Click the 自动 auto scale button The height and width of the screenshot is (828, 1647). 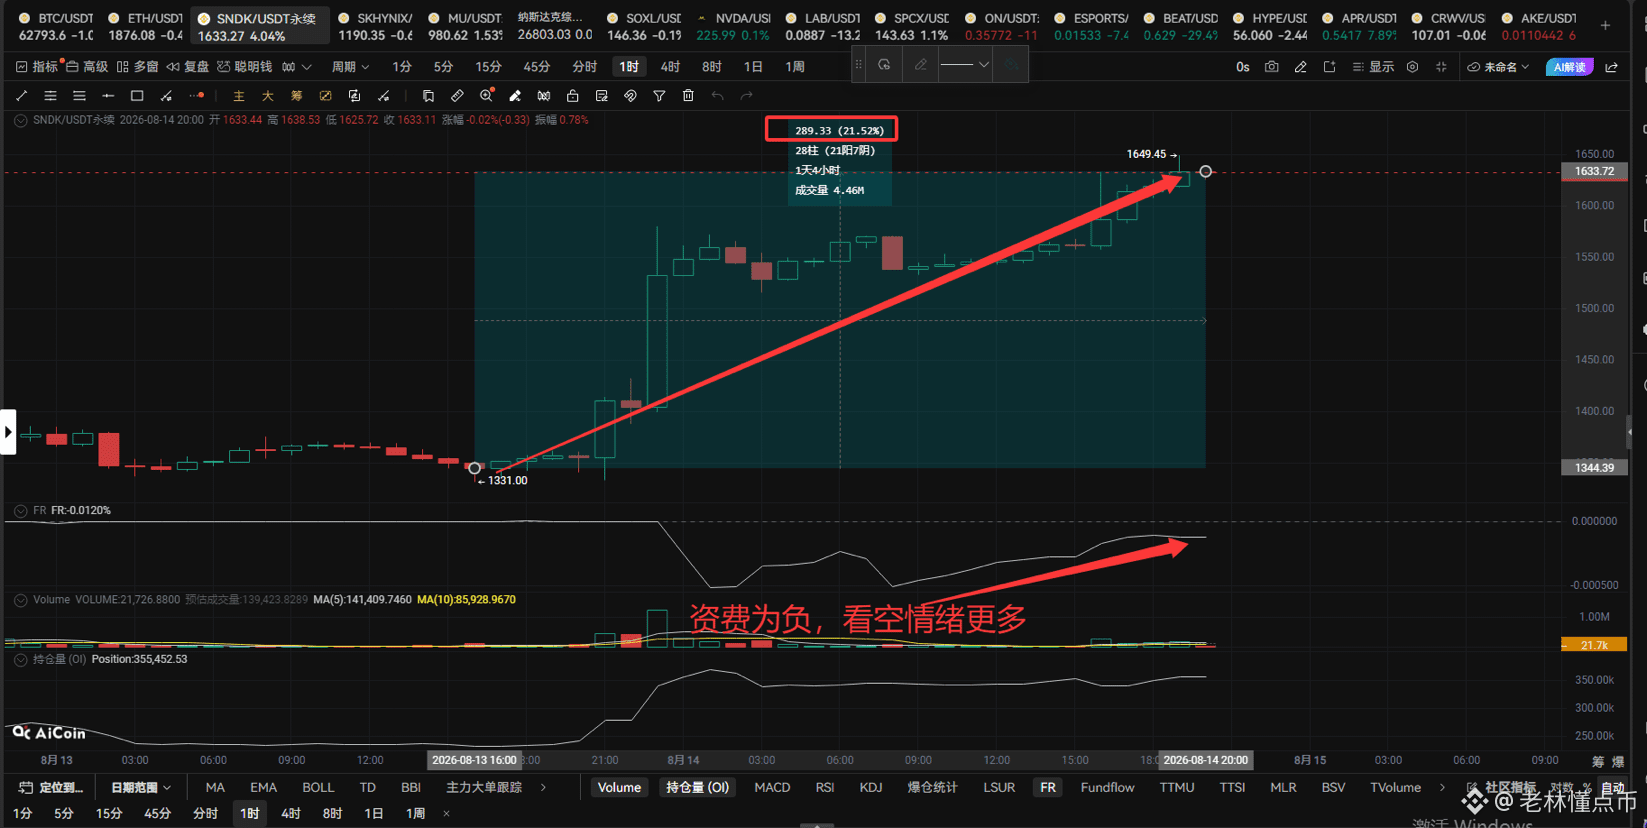click(1612, 788)
